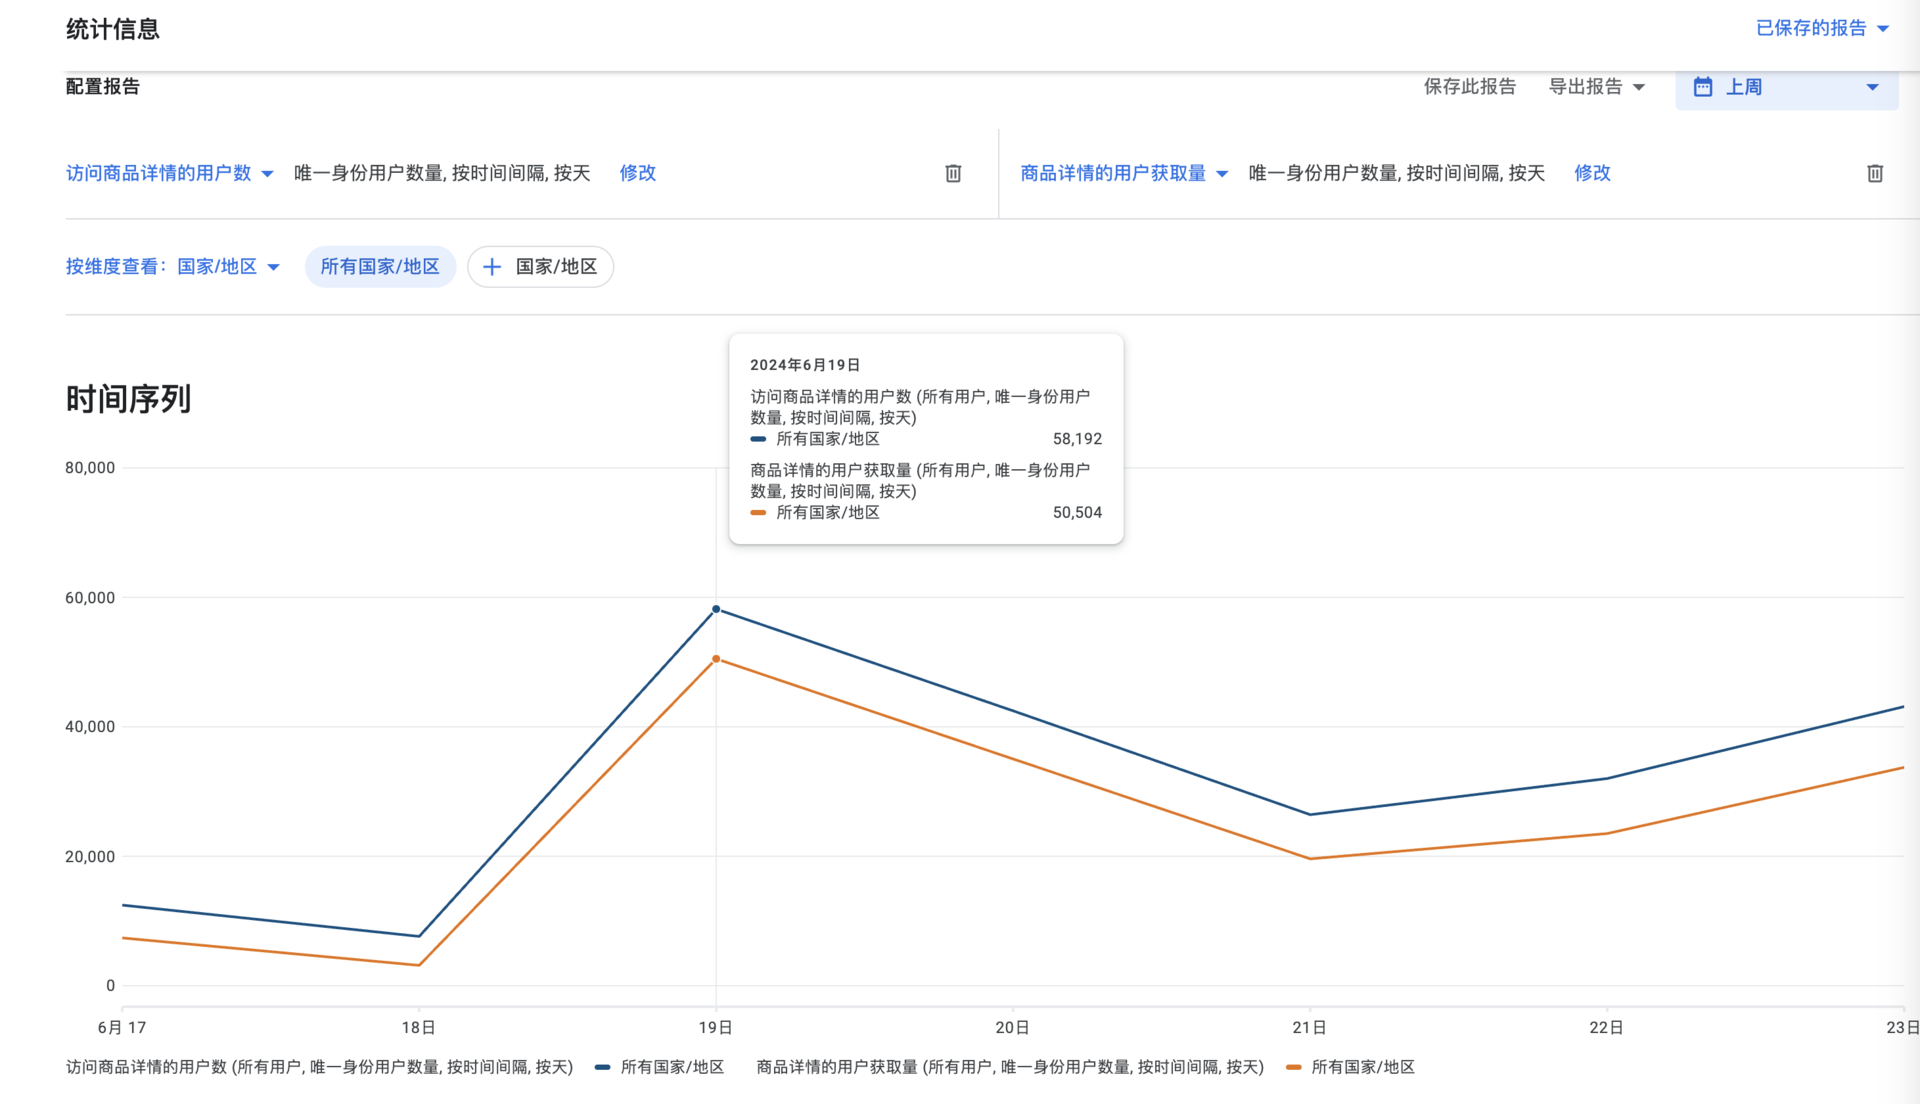This screenshot has height=1104, width=1920.
Task: Click blue data point on 19日
Action: click(x=716, y=609)
